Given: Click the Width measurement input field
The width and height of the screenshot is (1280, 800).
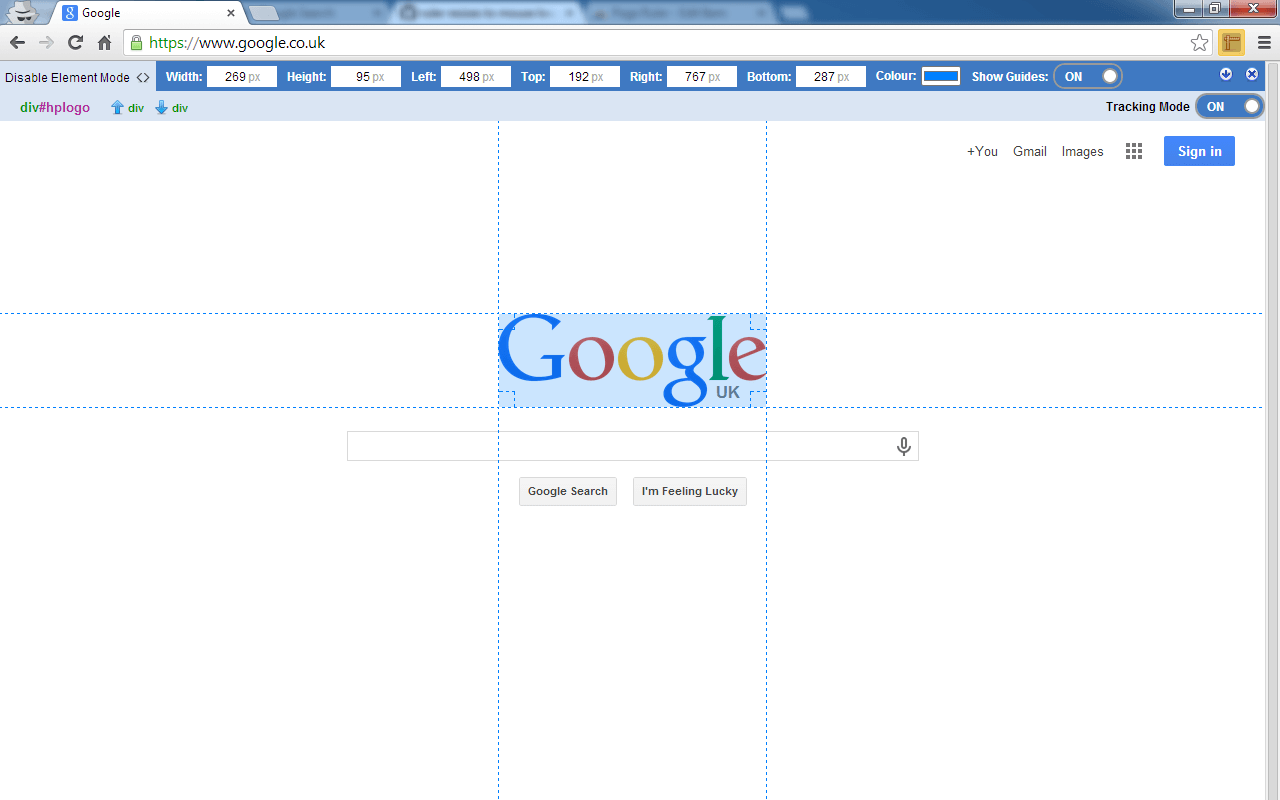Looking at the screenshot, I should (x=241, y=76).
